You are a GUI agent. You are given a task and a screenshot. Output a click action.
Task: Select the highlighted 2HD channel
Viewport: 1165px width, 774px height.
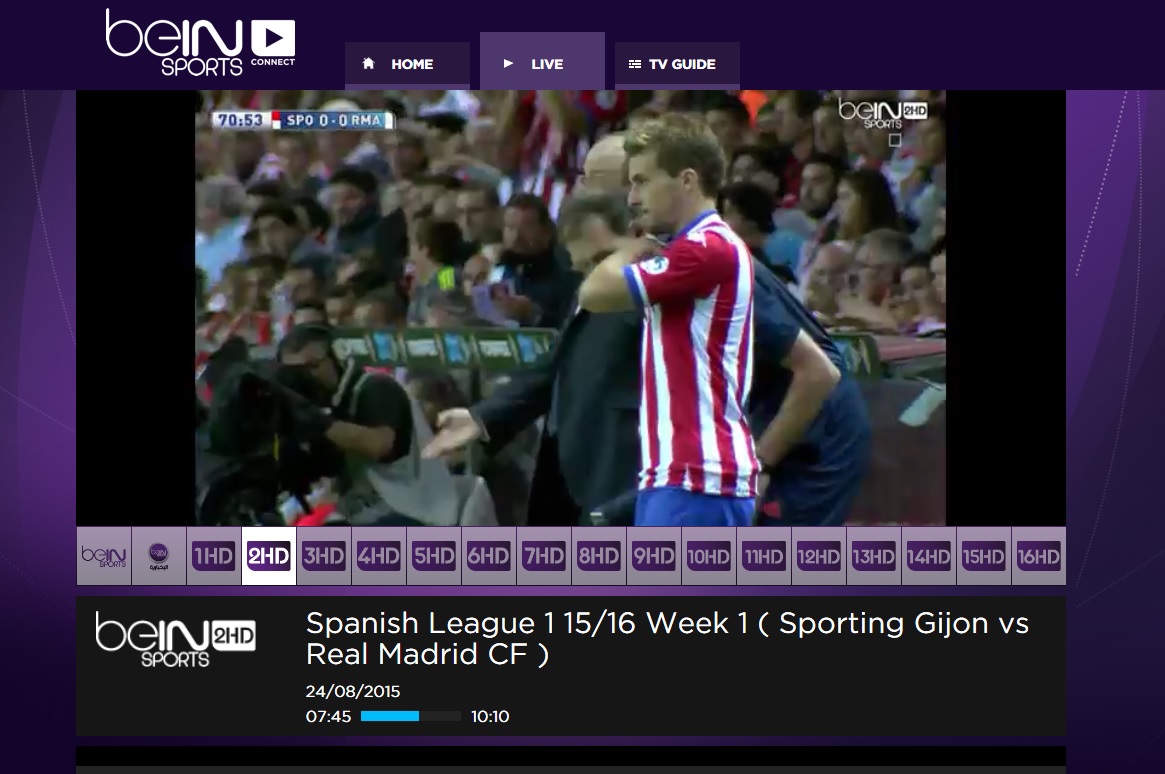[x=269, y=556]
